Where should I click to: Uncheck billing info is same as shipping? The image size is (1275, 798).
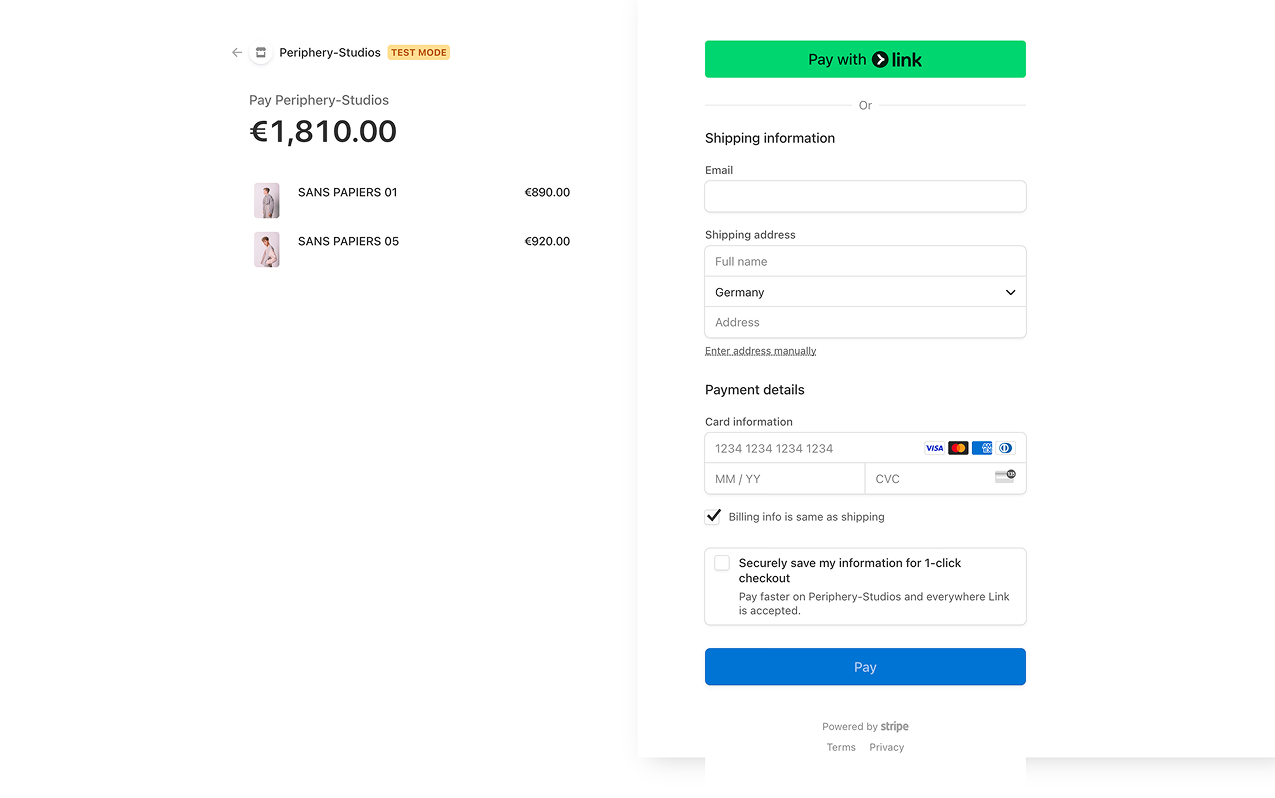[713, 516]
